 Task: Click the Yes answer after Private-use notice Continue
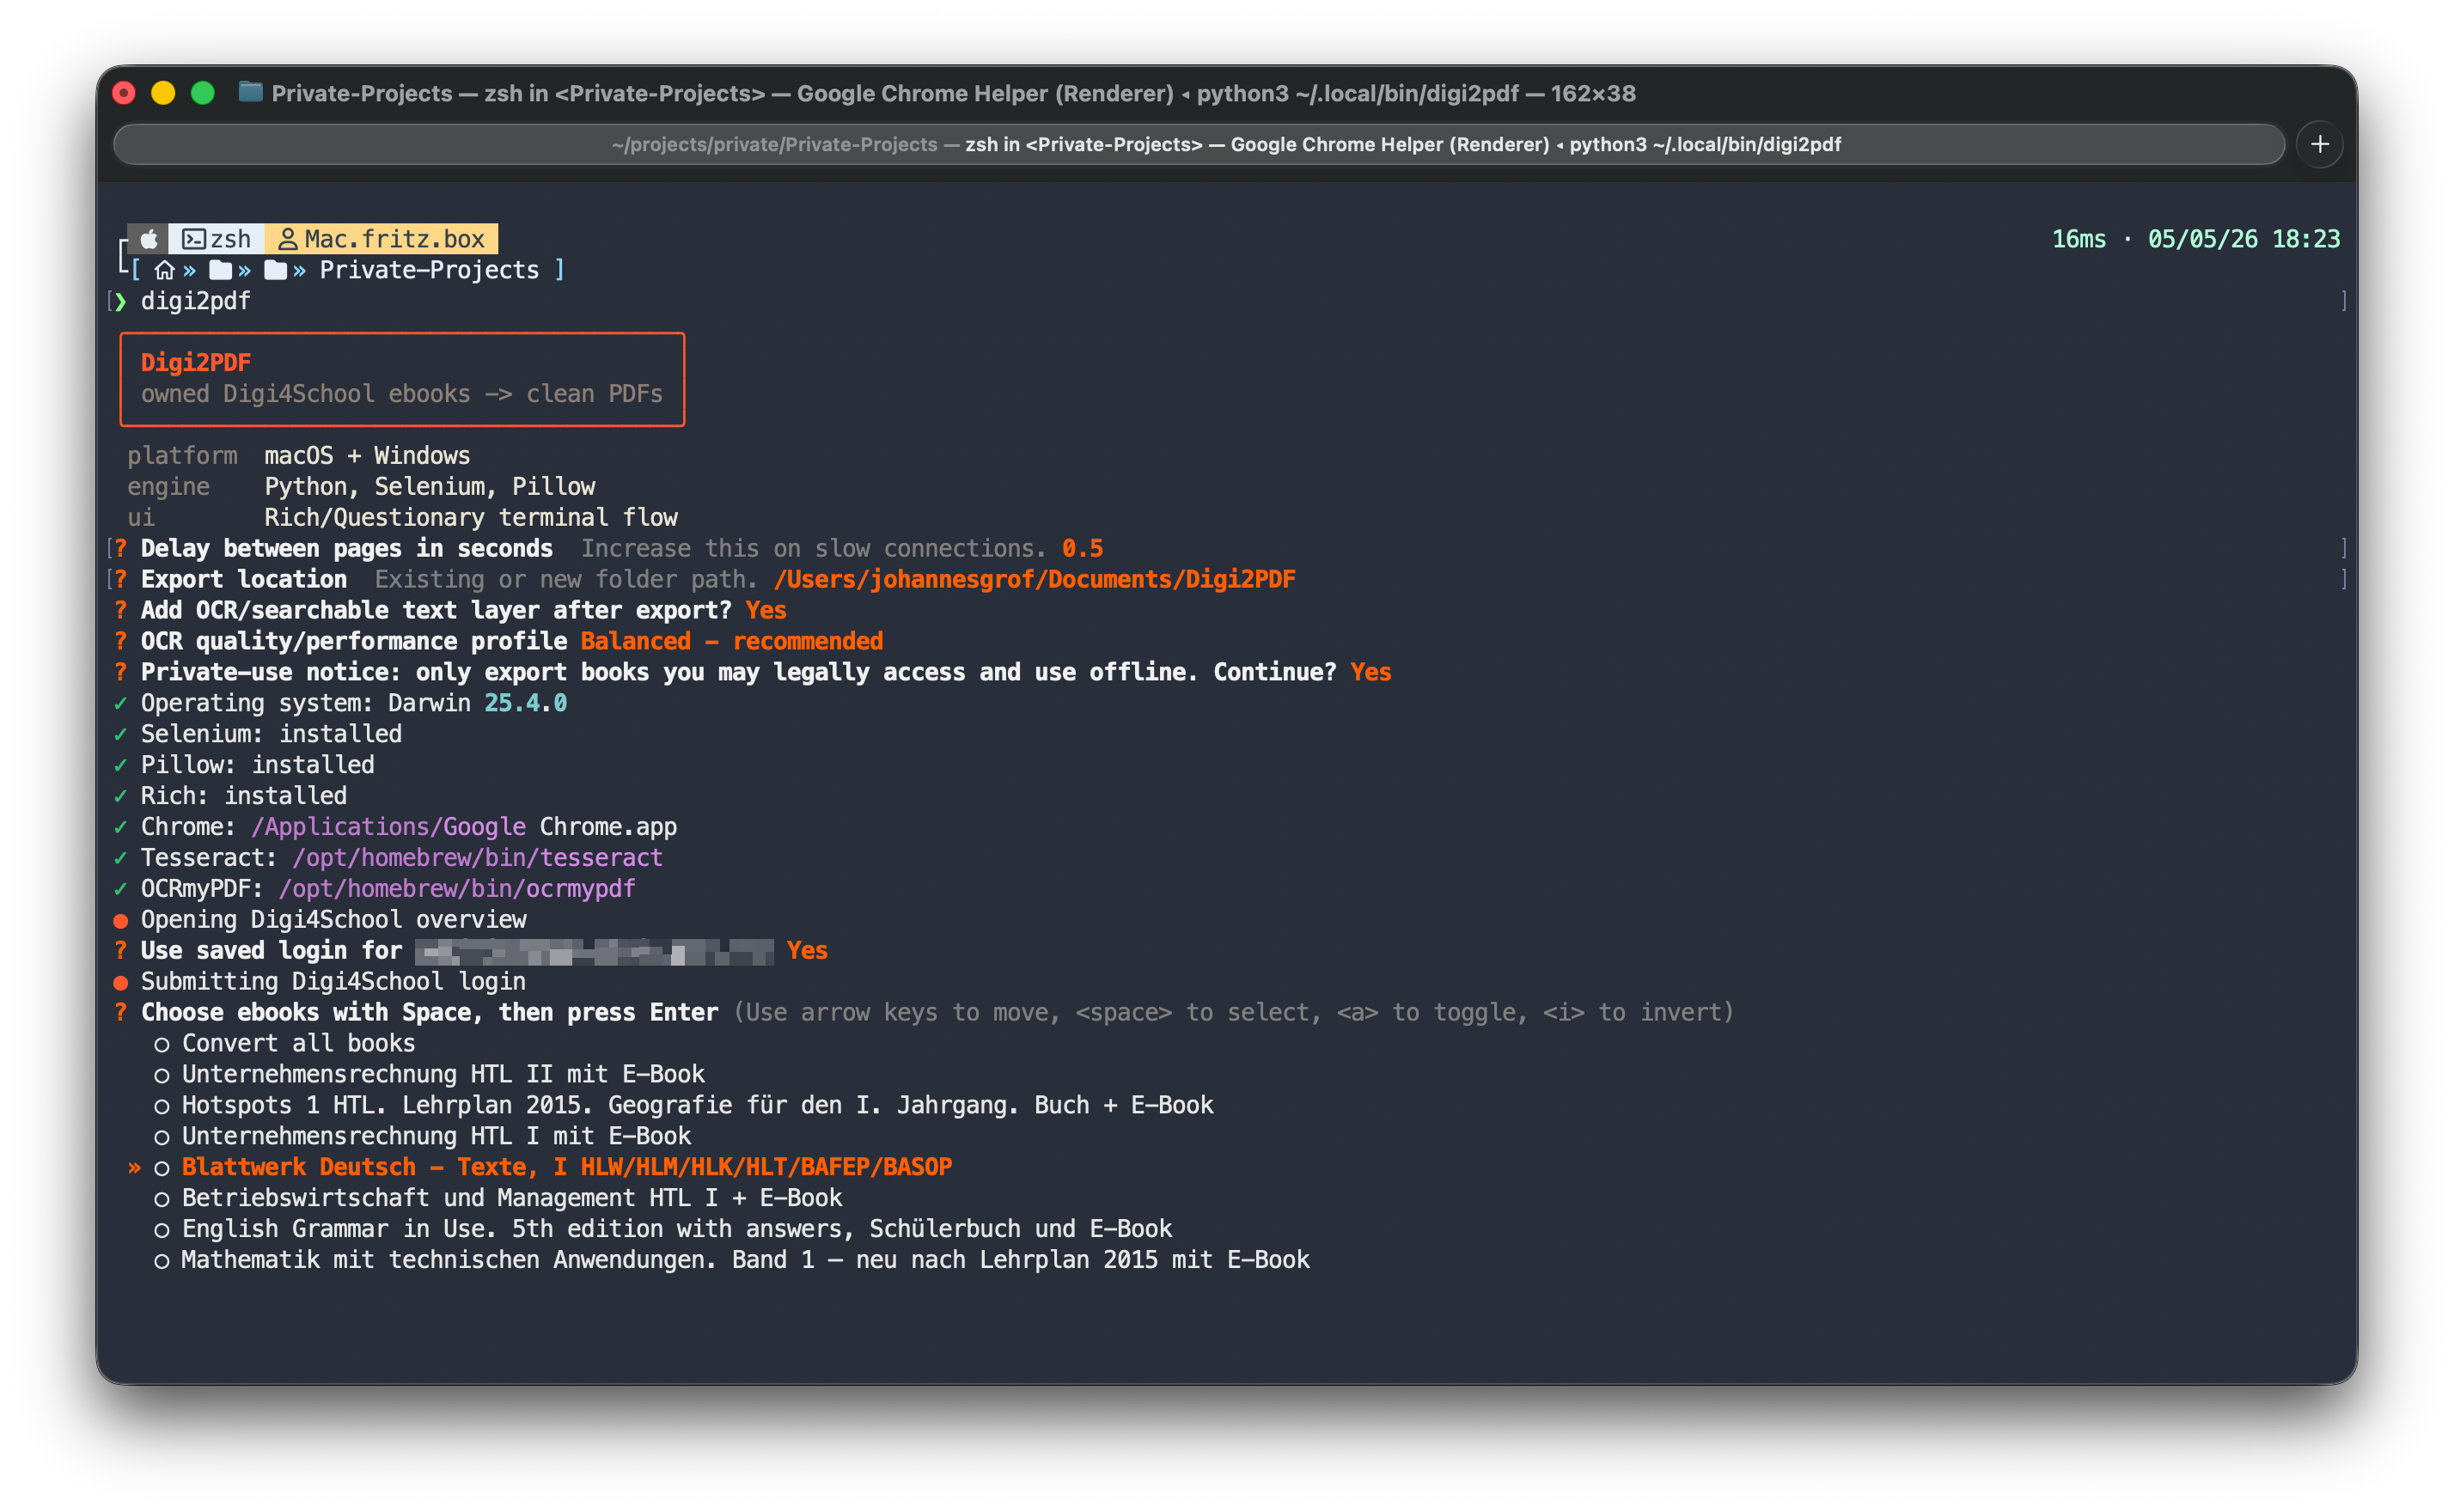click(x=1371, y=672)
